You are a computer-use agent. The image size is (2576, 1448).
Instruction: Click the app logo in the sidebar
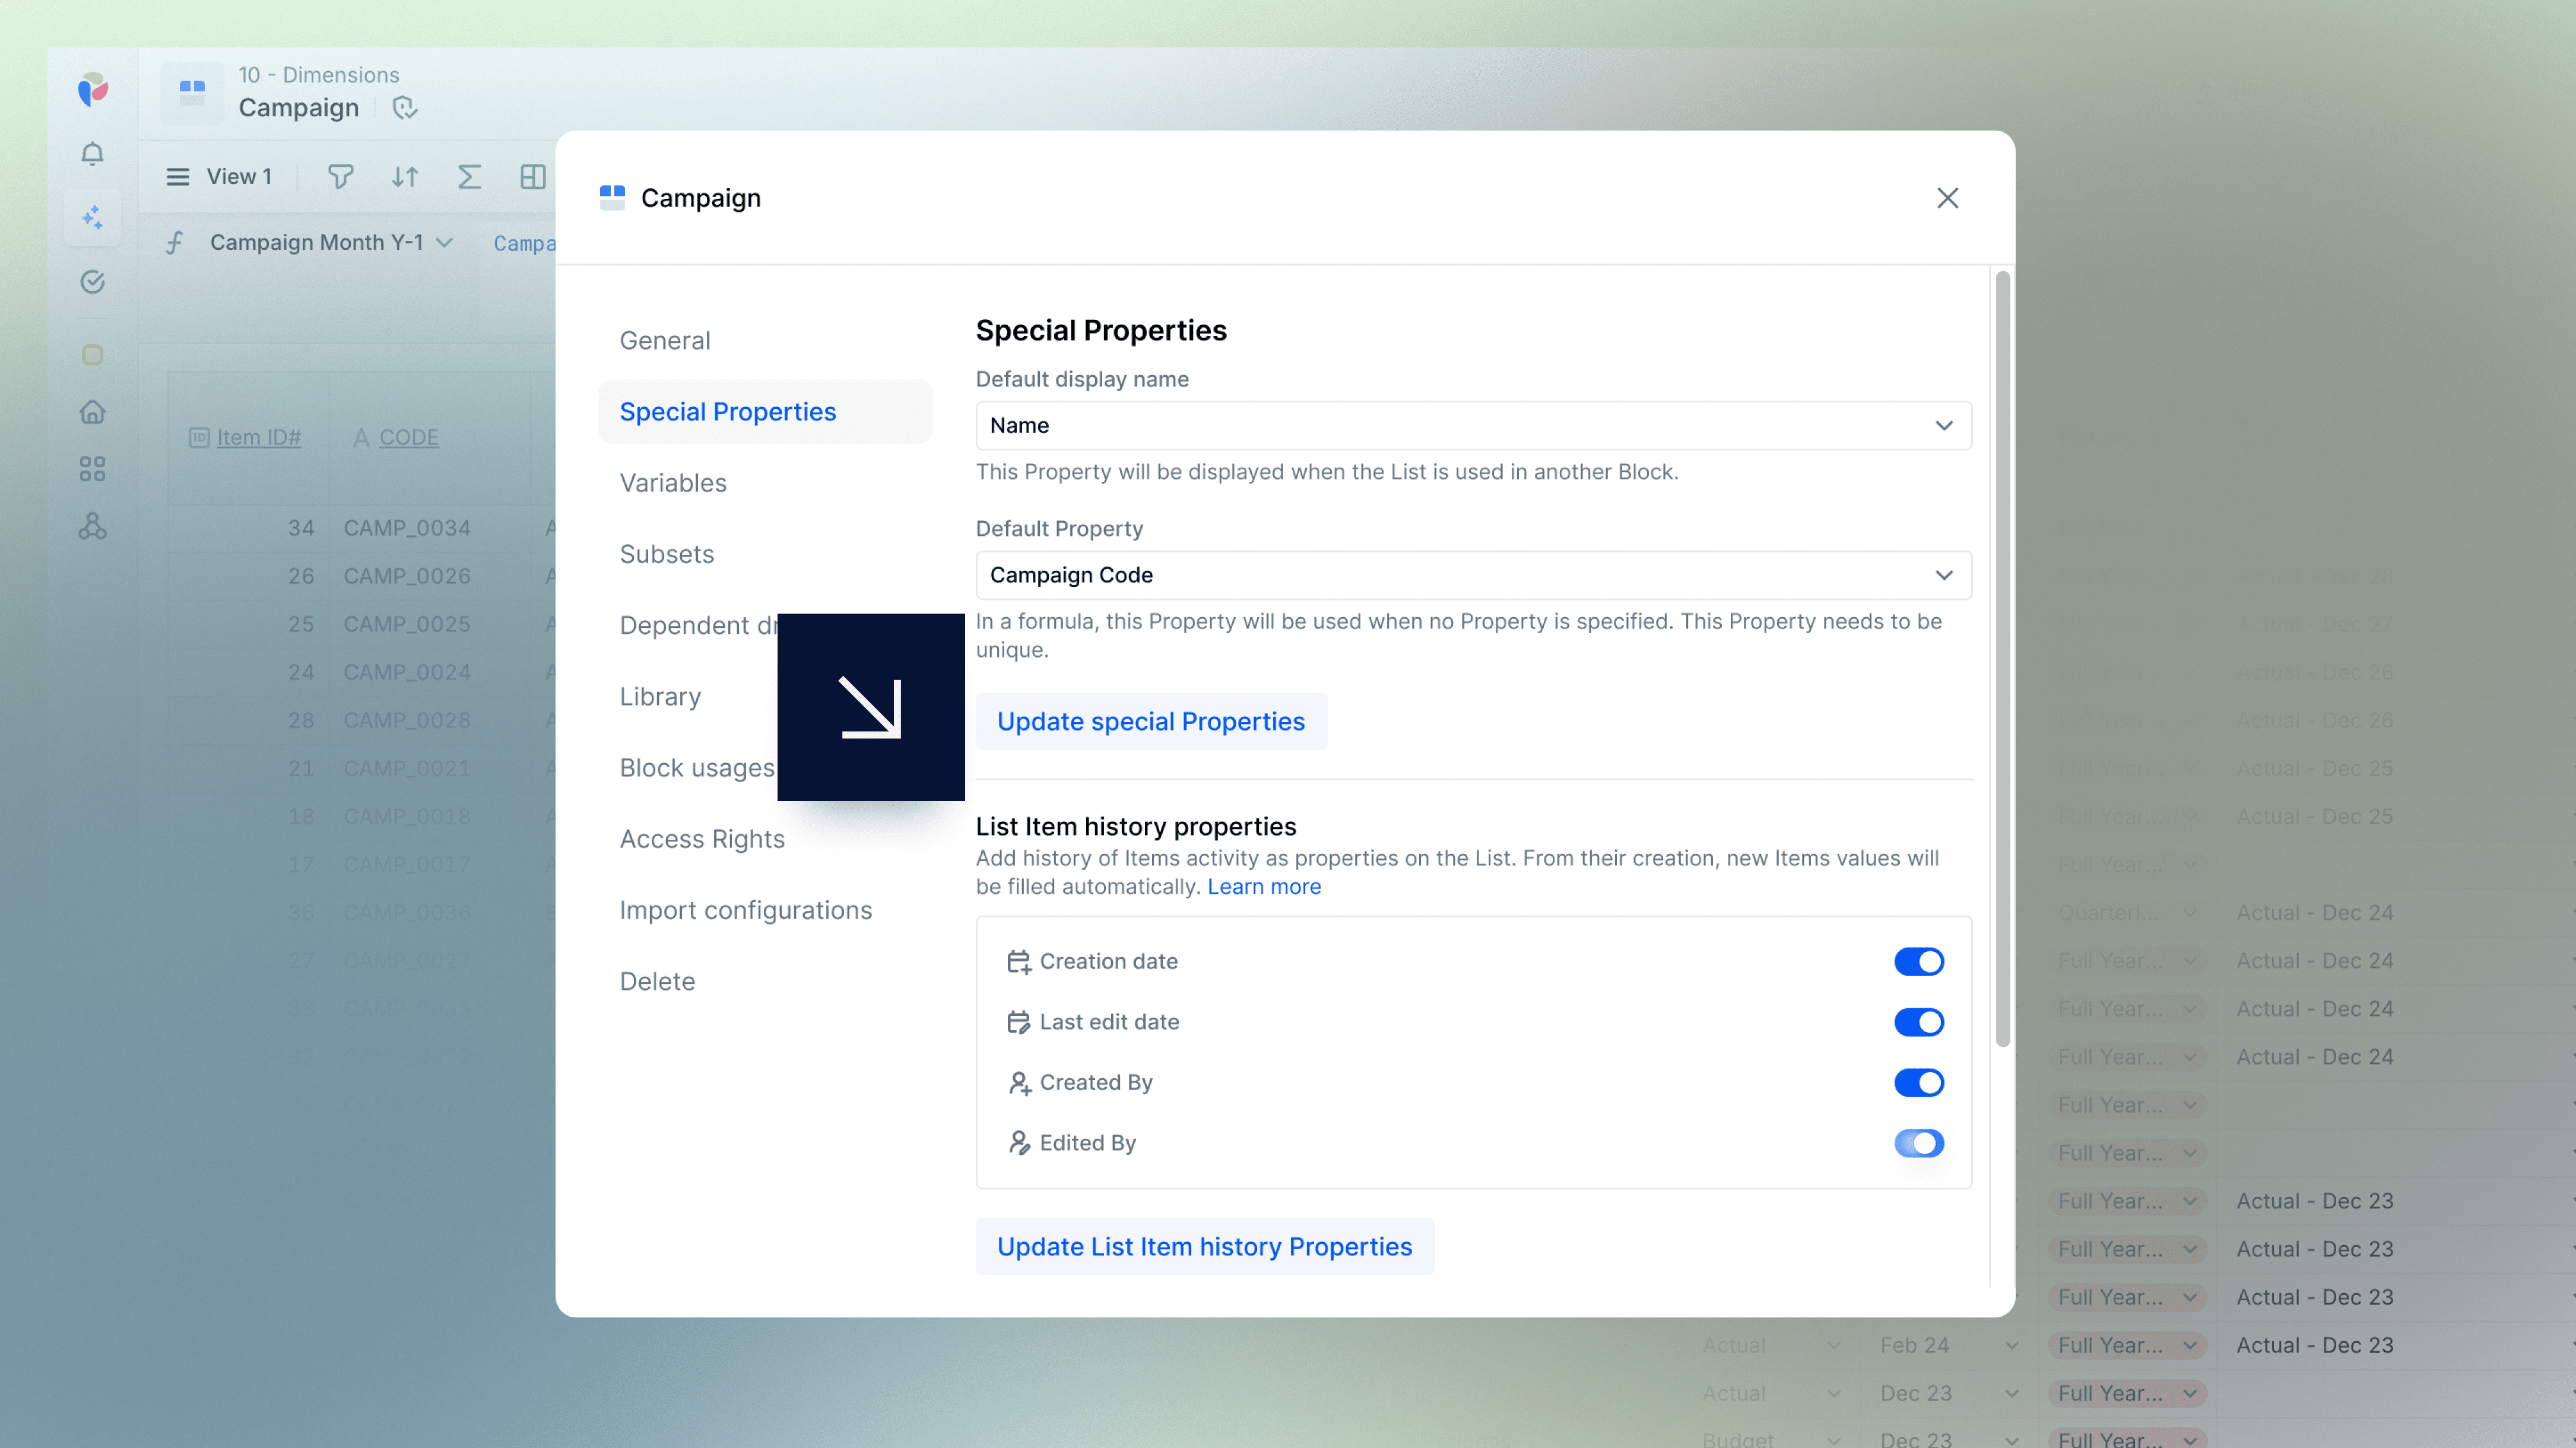click(92, 89)
